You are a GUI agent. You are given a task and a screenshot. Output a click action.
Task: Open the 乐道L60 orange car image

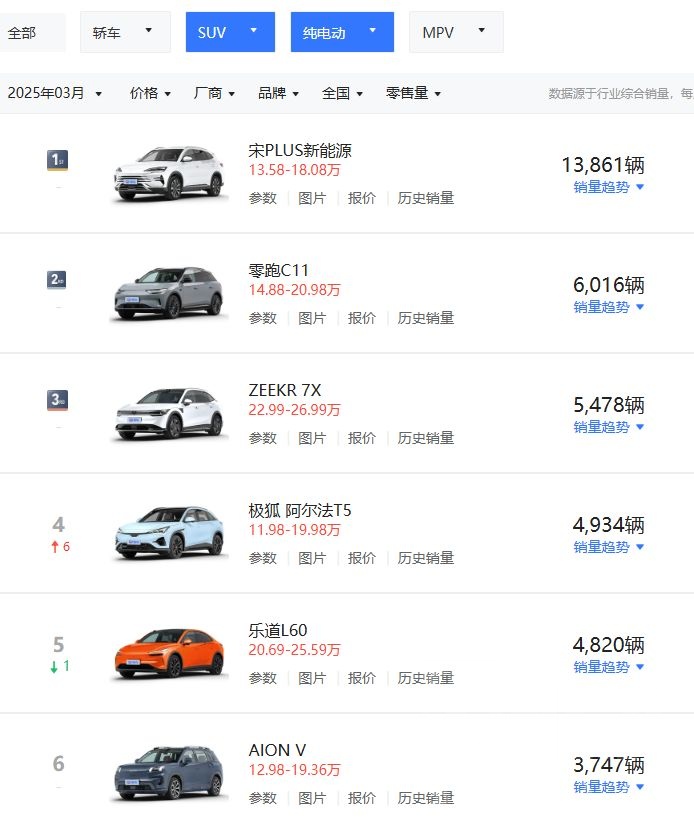tap(168, 652)
